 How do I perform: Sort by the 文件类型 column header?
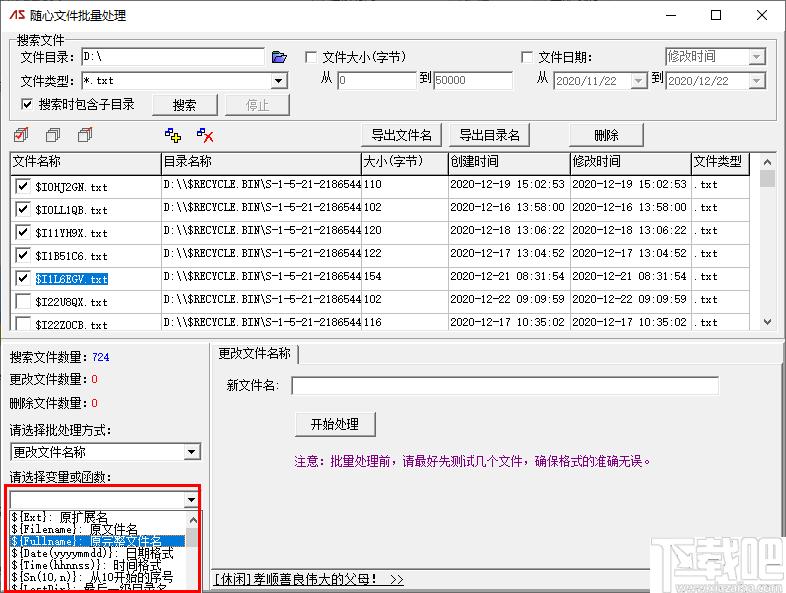point(720,162)
